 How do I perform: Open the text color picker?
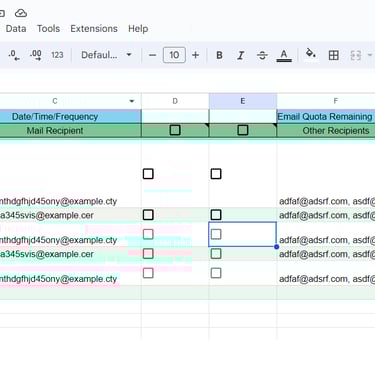[284, 55]
